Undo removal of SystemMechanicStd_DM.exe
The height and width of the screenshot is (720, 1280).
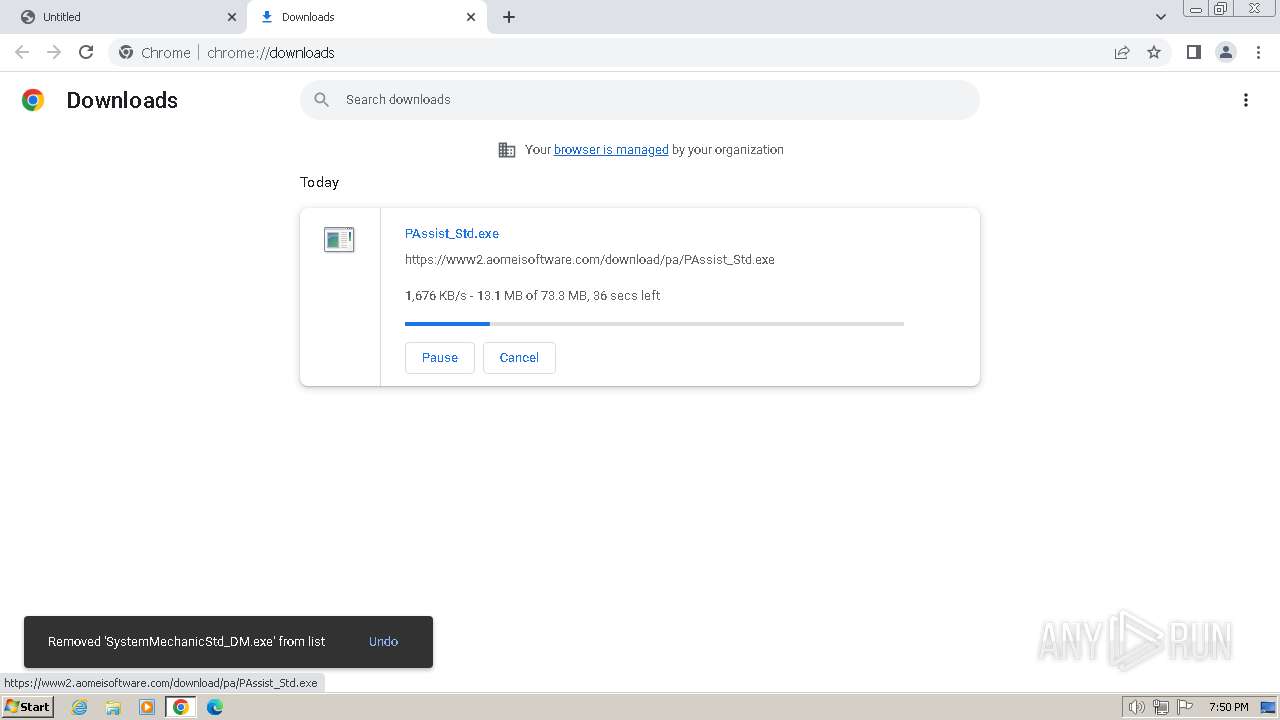coord(383,642)
